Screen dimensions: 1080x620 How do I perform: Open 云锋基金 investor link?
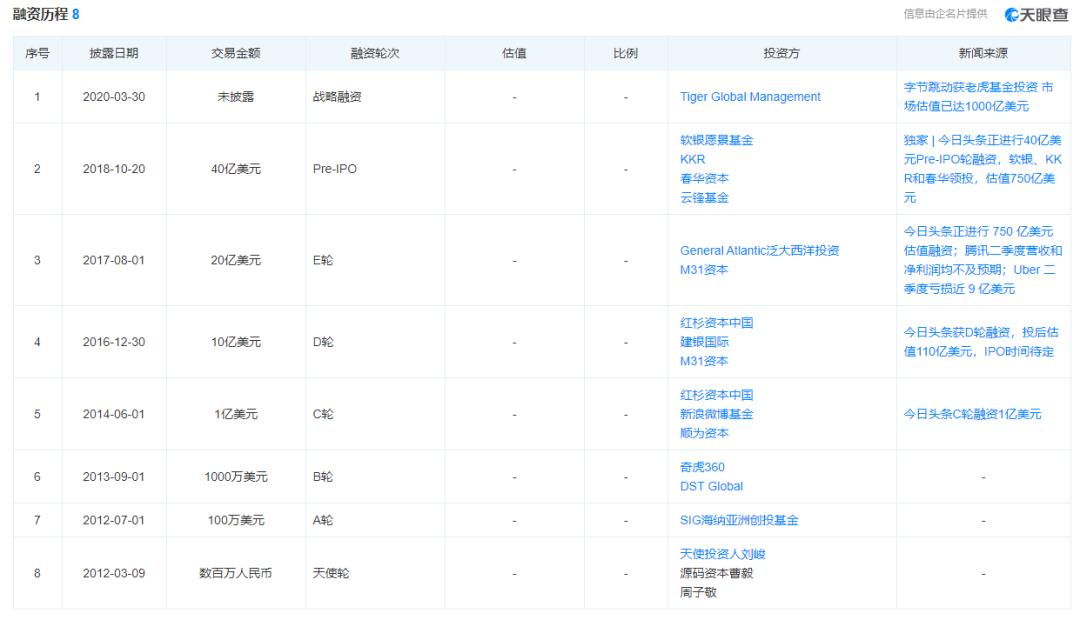point(704,198)
